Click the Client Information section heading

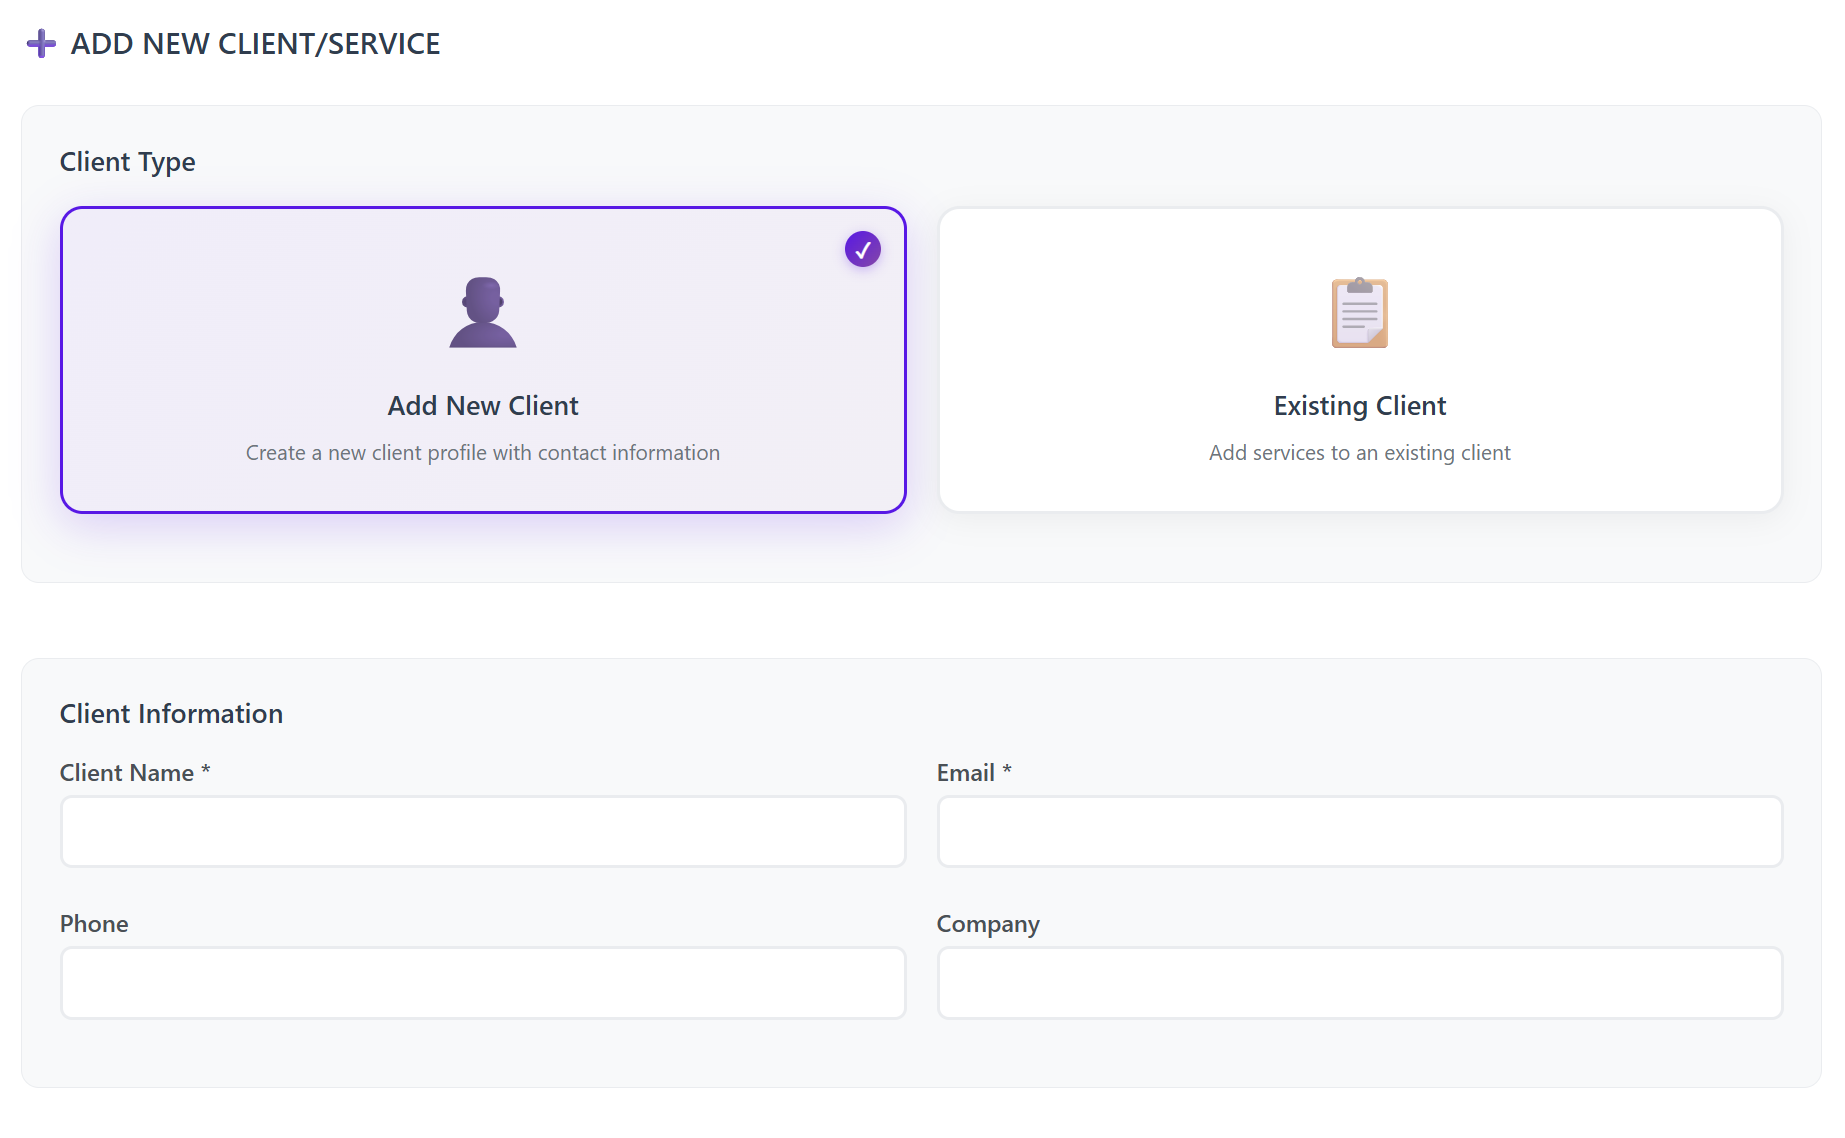tap(171, 714)
